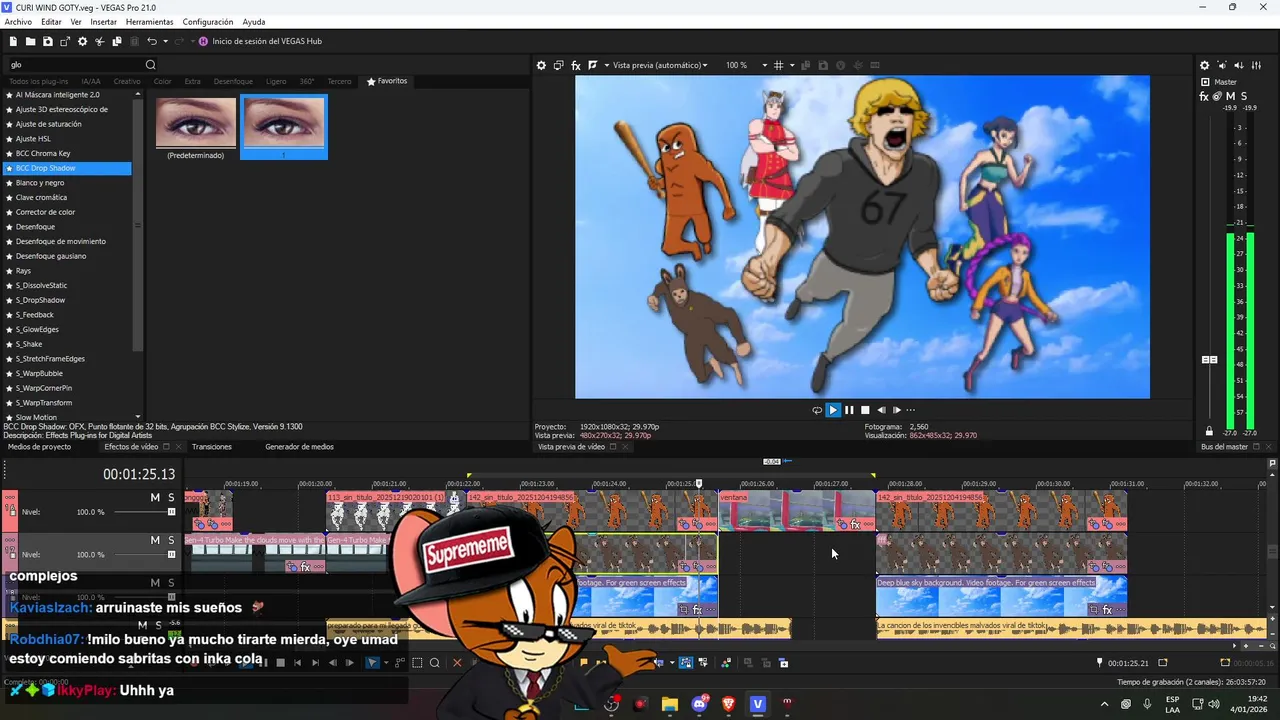Select the normal edit tool arrow in timeline toolbar
Screen dimensions: 1280x720
[x=372, y=663]
